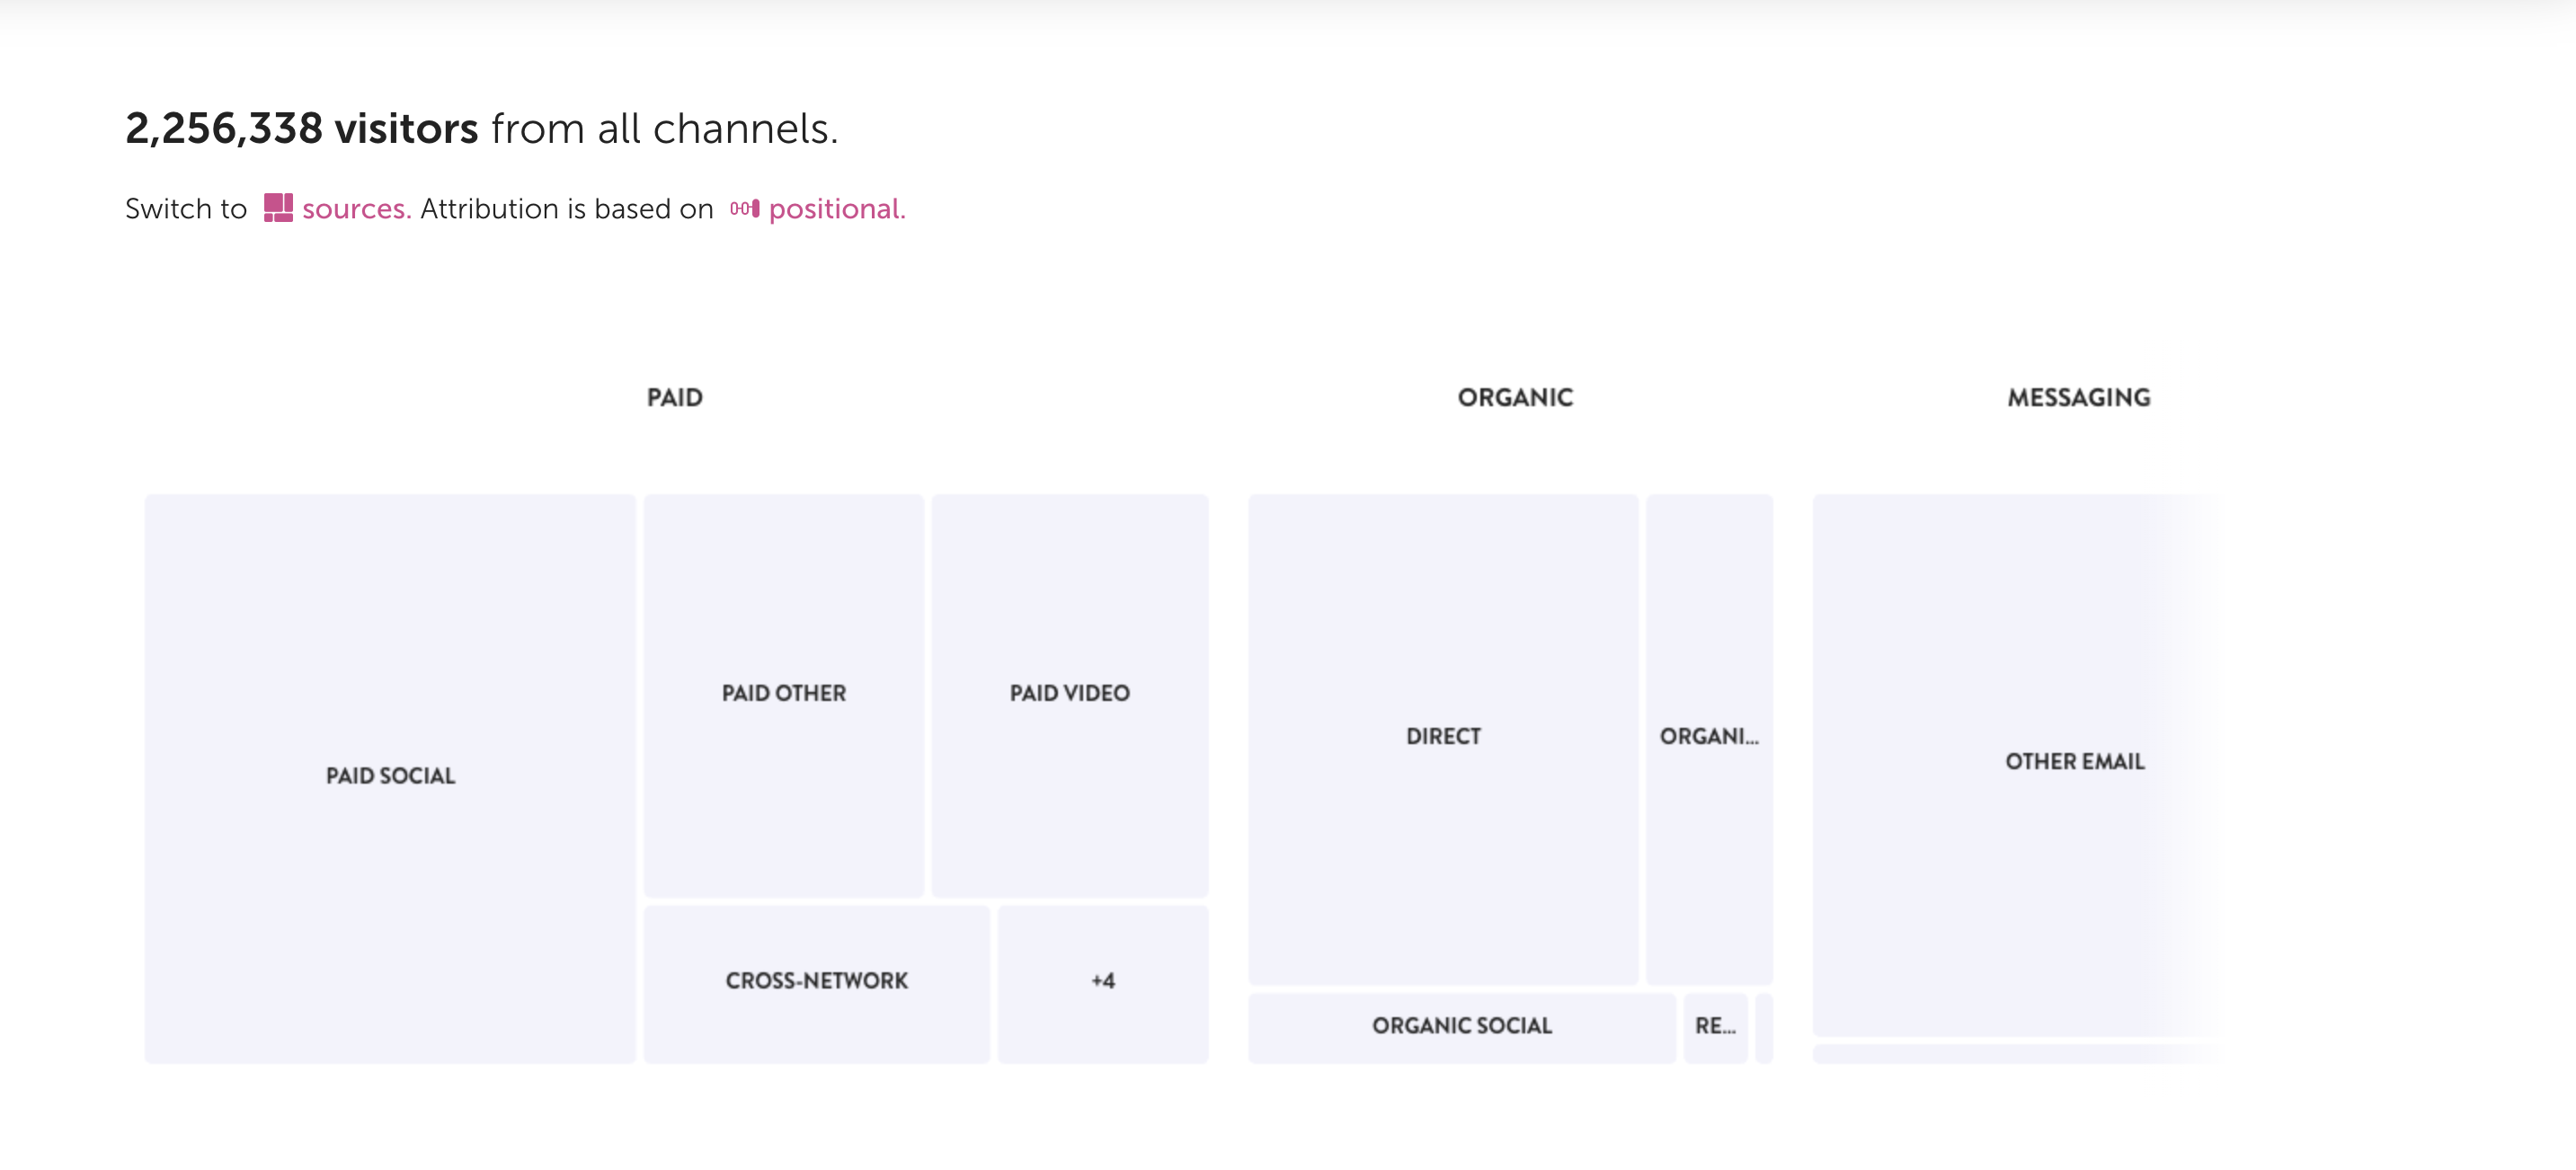Click the PAID group heading
Screen dimensions: 2576x1170
point(674,398)
